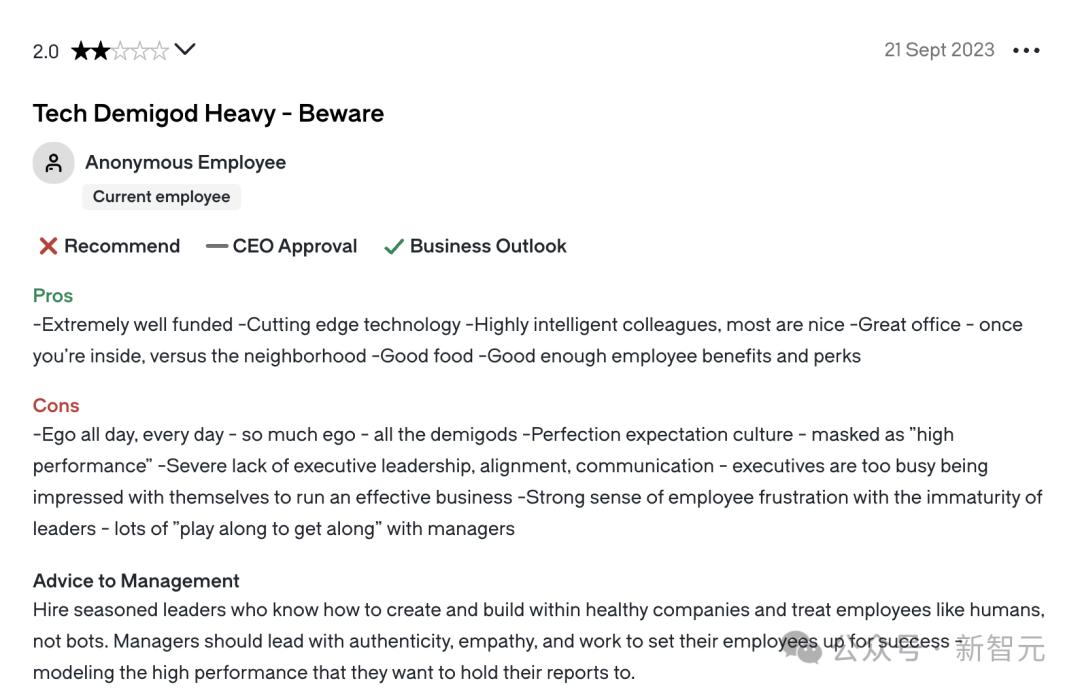The width and height of the screenshot is (1080, 692).
Task: Click the grey dash CEO Approval icon
Action: point(216,246)
